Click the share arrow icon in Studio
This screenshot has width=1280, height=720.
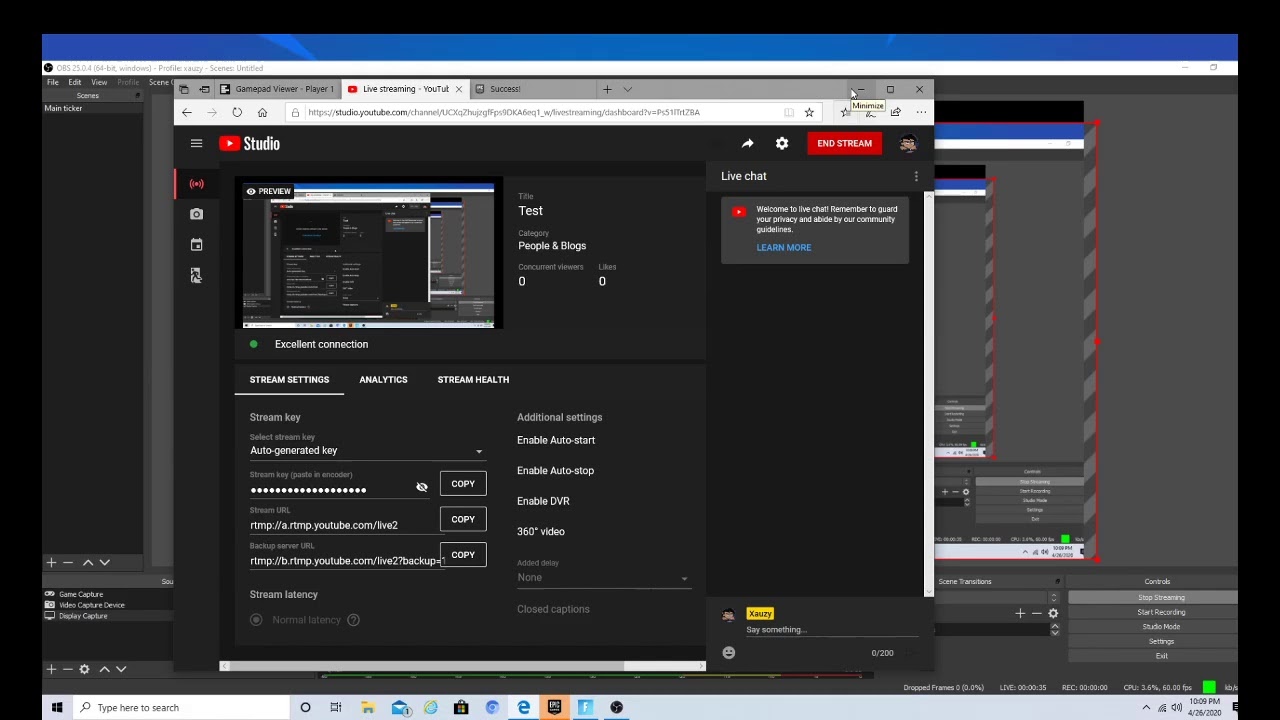747,143
